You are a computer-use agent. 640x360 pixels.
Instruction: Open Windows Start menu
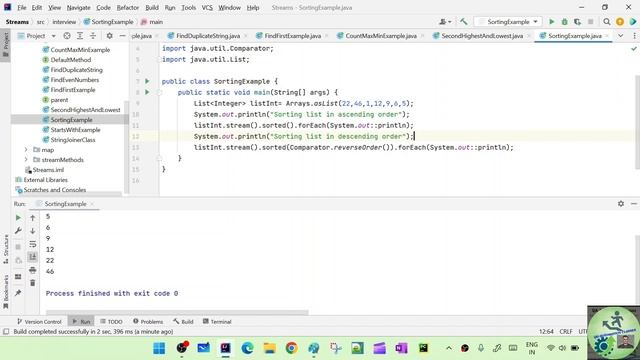tap(159, 348)
